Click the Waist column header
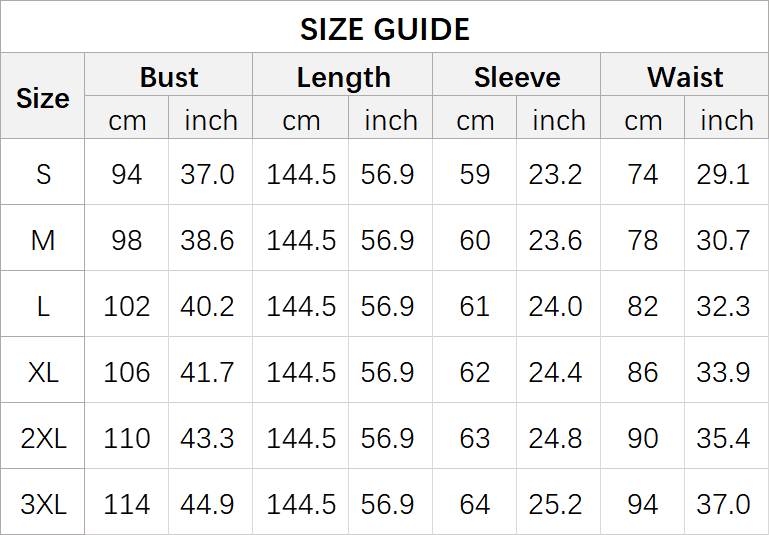Viewport: 769px width, 535px height. pyautogui.click(x=685, y=77)
